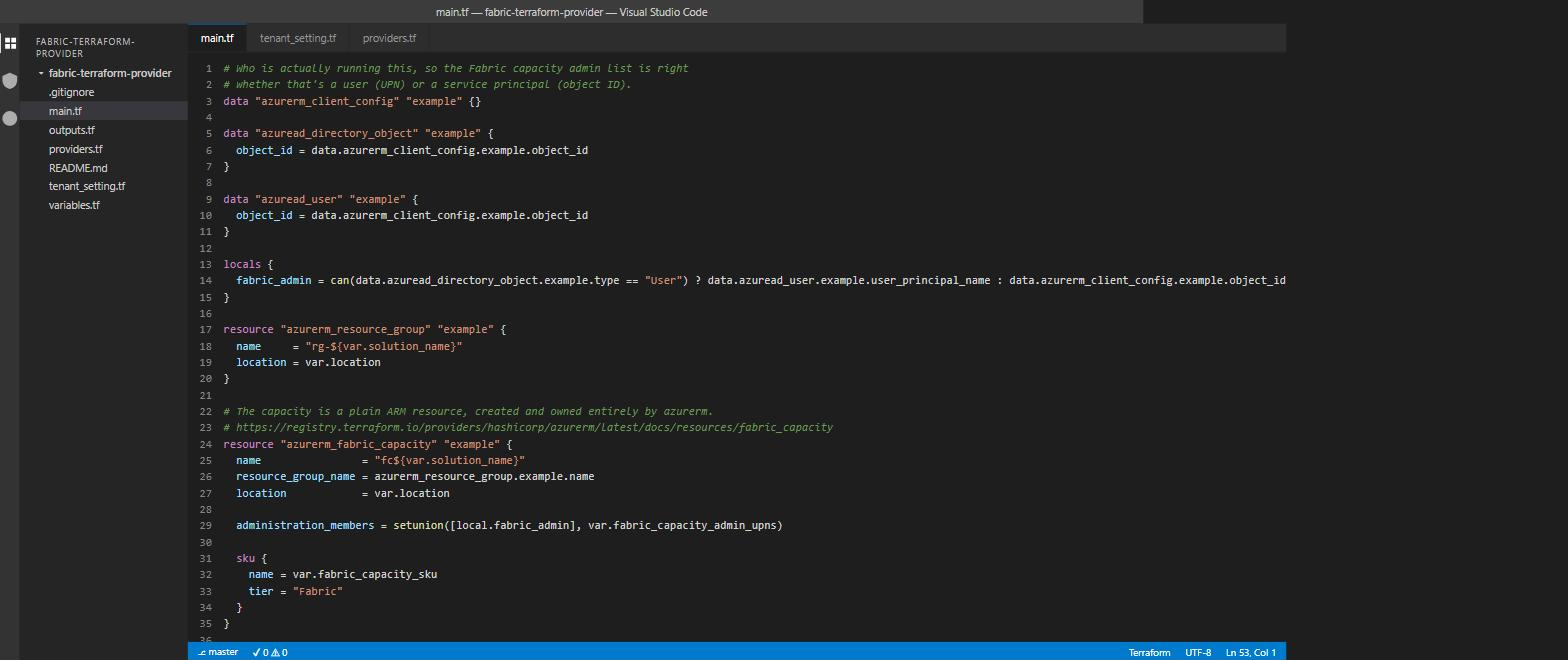Show errors and warnings count in status bar
Image resolution: width=1568 pixels, height=660 pixels.
pos(270,652)
